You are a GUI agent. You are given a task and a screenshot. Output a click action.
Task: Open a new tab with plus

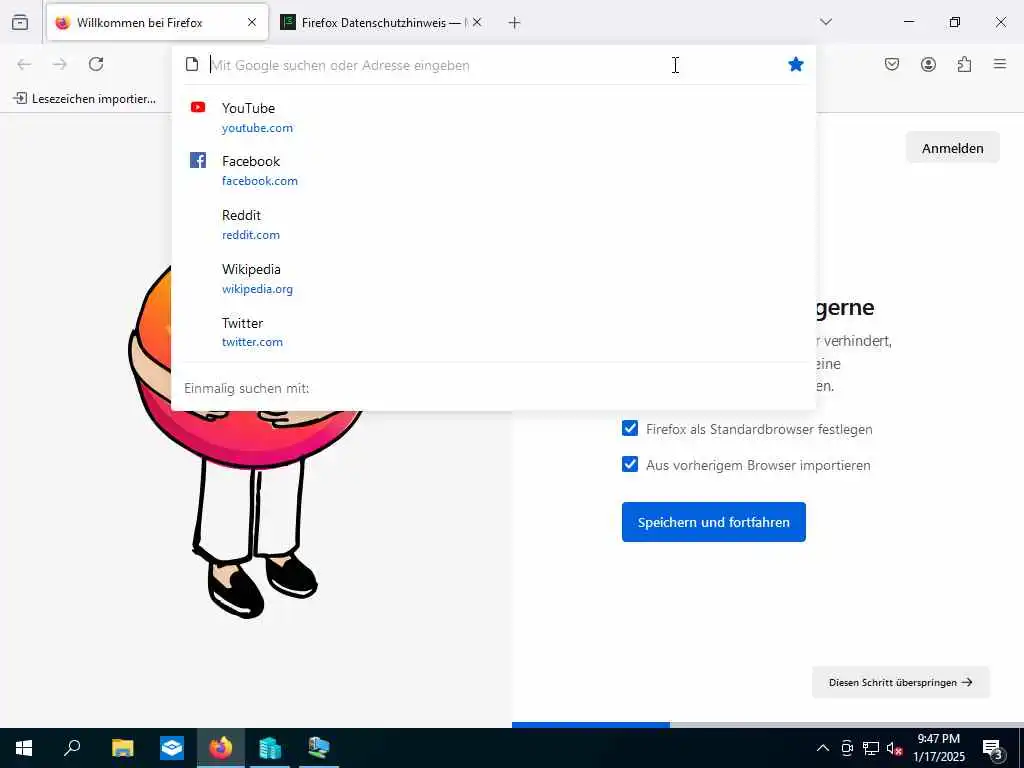click(515, 23)
